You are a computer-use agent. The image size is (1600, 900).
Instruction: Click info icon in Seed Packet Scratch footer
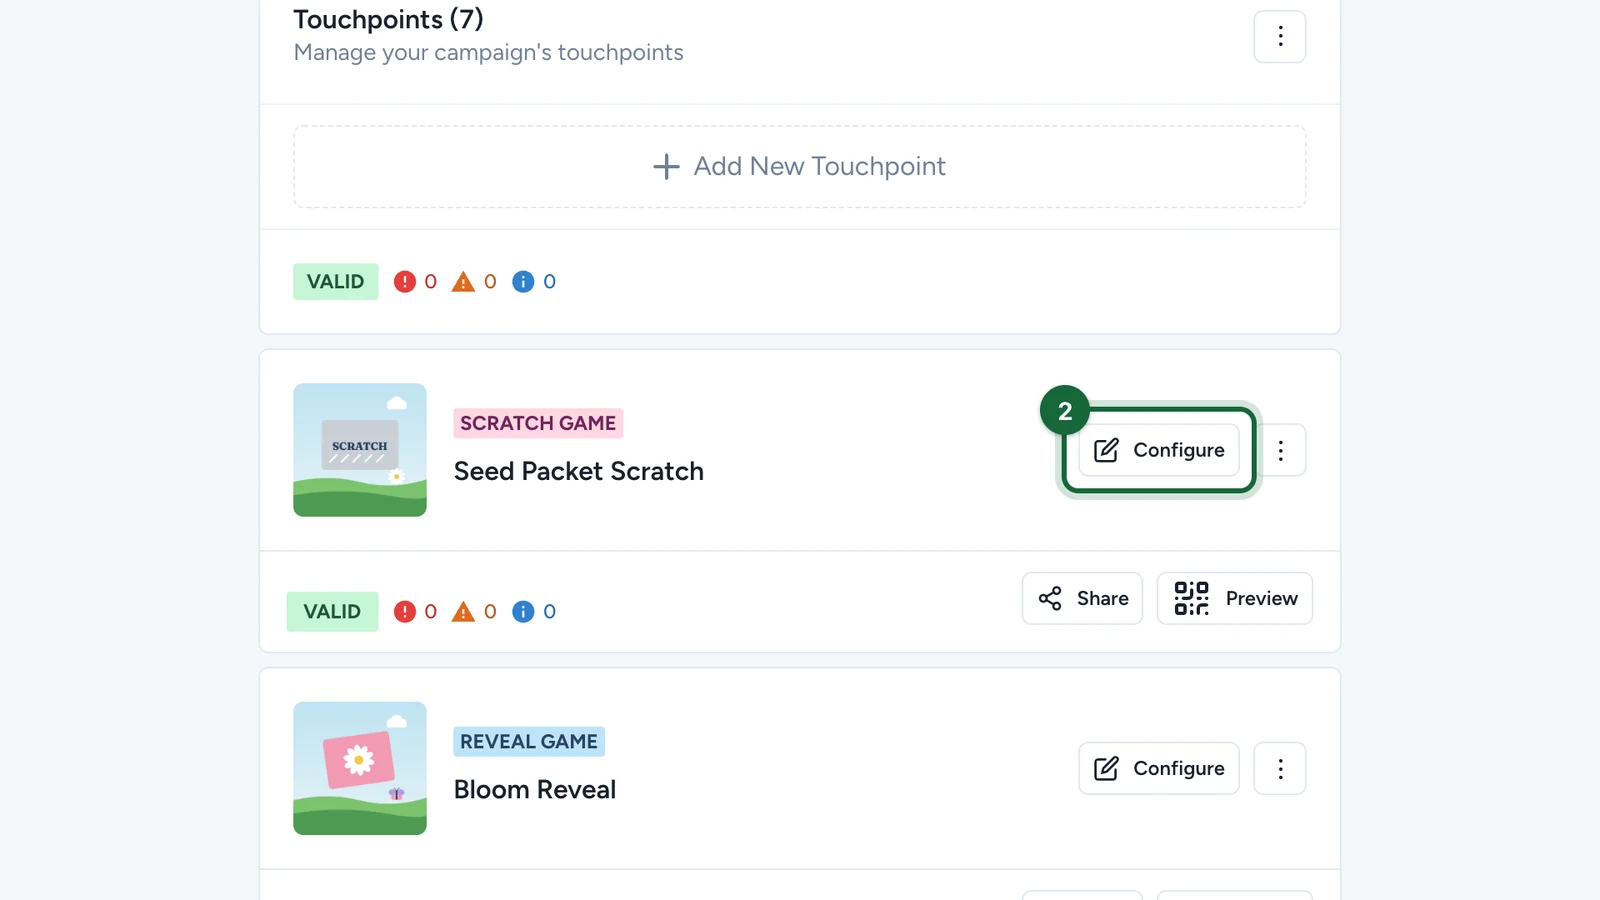click(523, 612)
